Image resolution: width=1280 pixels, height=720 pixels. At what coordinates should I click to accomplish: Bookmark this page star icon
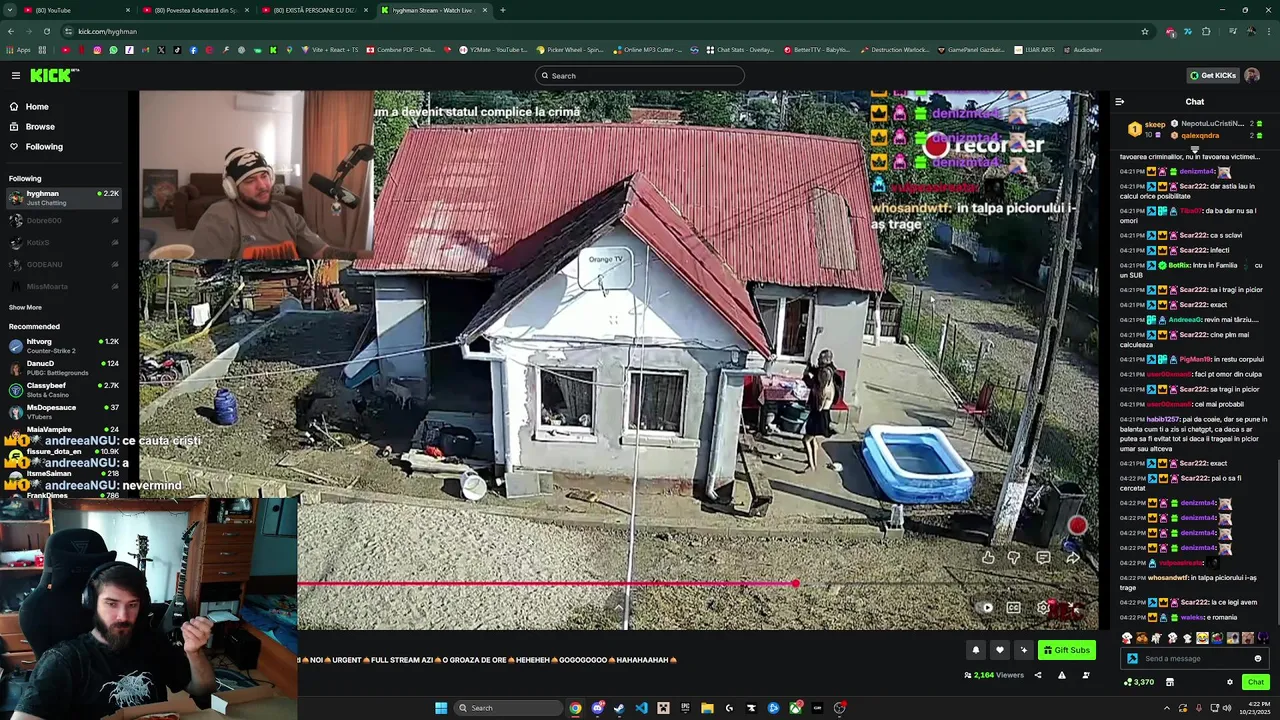tap(1145, 31)
